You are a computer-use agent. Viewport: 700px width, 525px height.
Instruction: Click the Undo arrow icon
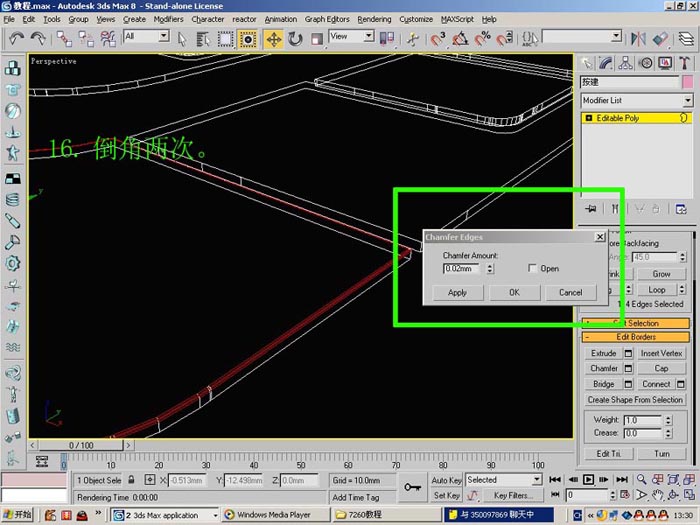(17, 39)
